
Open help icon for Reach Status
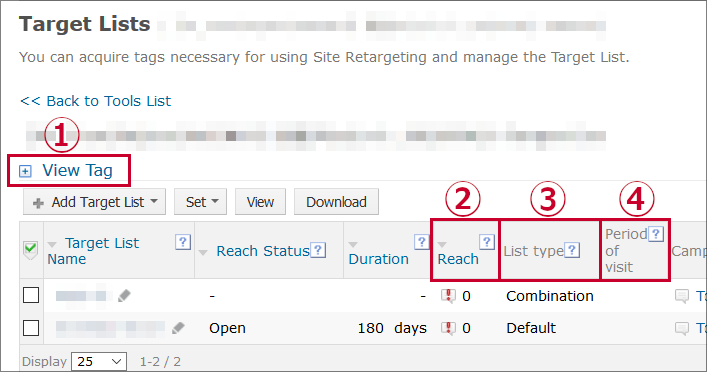click(318, 250)
